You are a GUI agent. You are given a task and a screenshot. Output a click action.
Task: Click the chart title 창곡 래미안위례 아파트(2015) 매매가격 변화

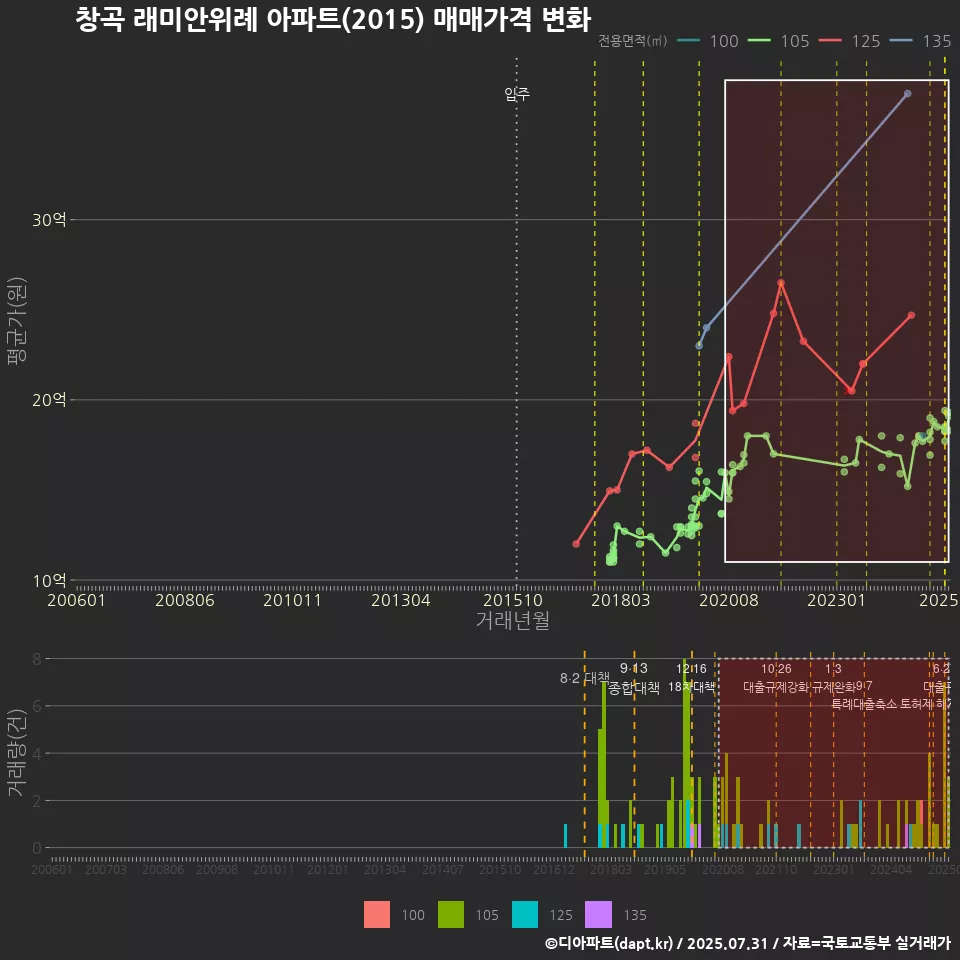tap(333, 20)
